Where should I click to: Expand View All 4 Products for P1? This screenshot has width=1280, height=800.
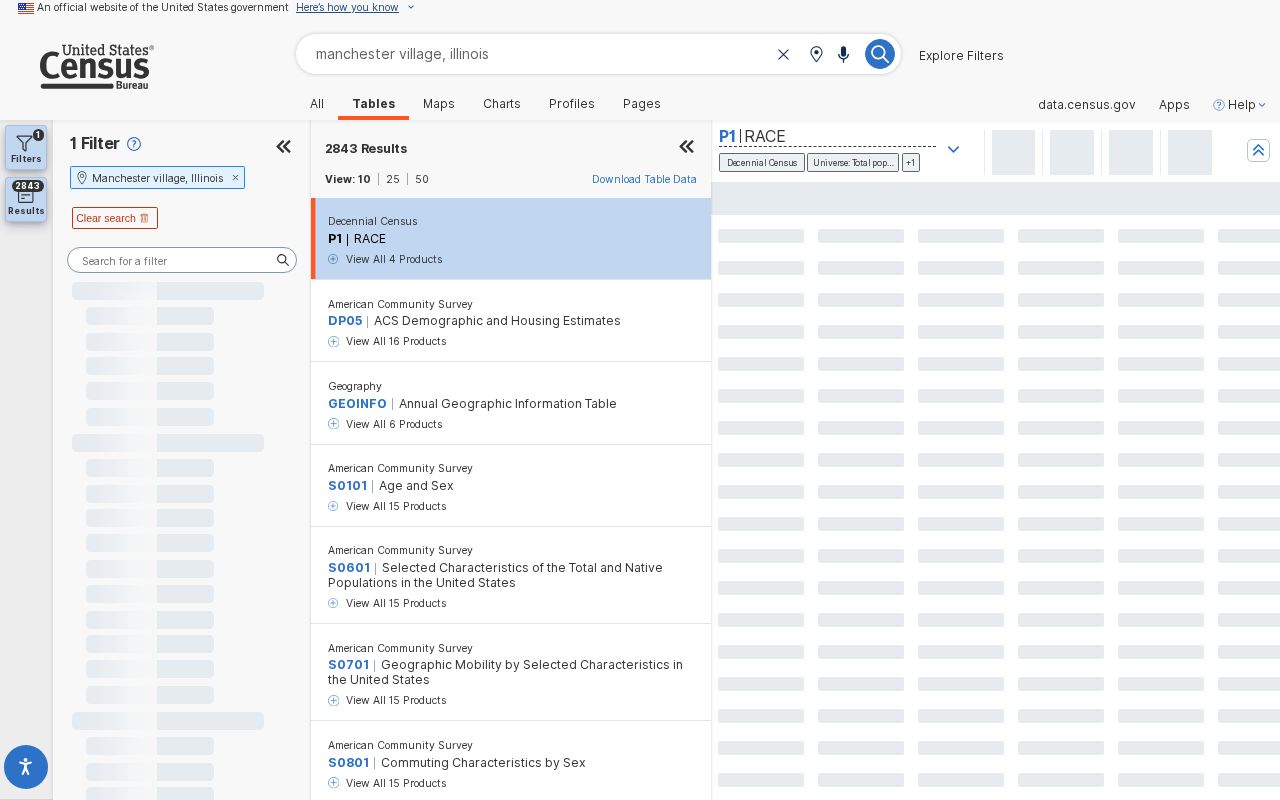tap(385, 259)
